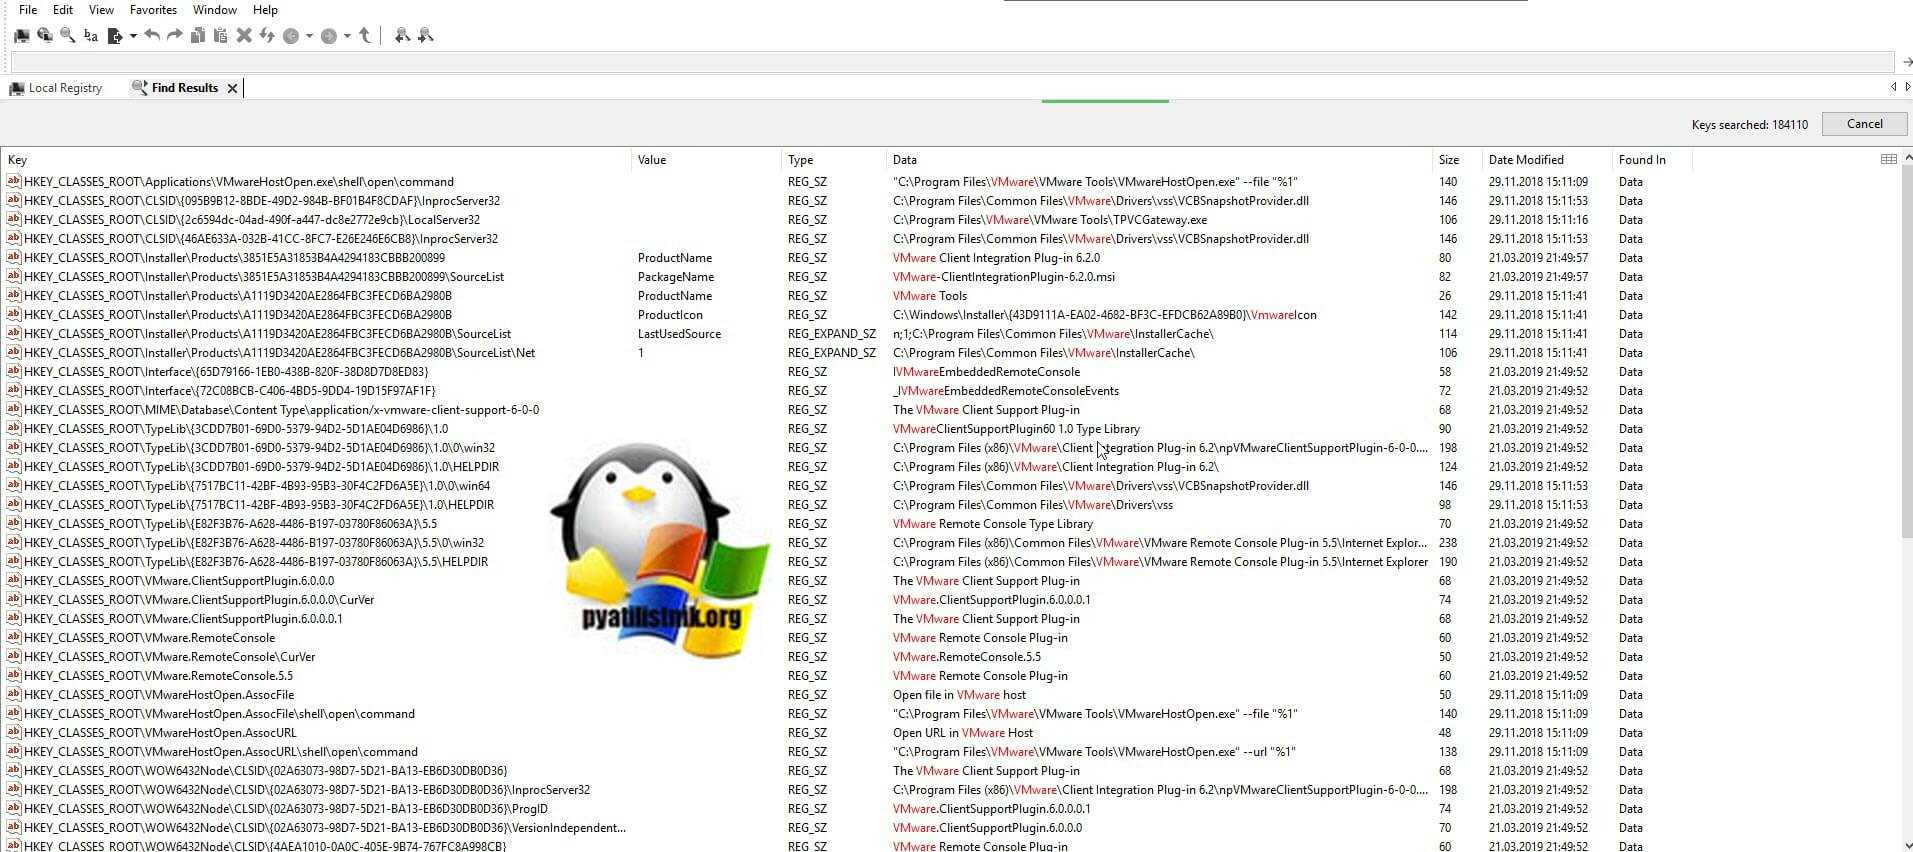Open the Forward button history dropdown
Screen dimensions: 1913x852
coord(347,36)
